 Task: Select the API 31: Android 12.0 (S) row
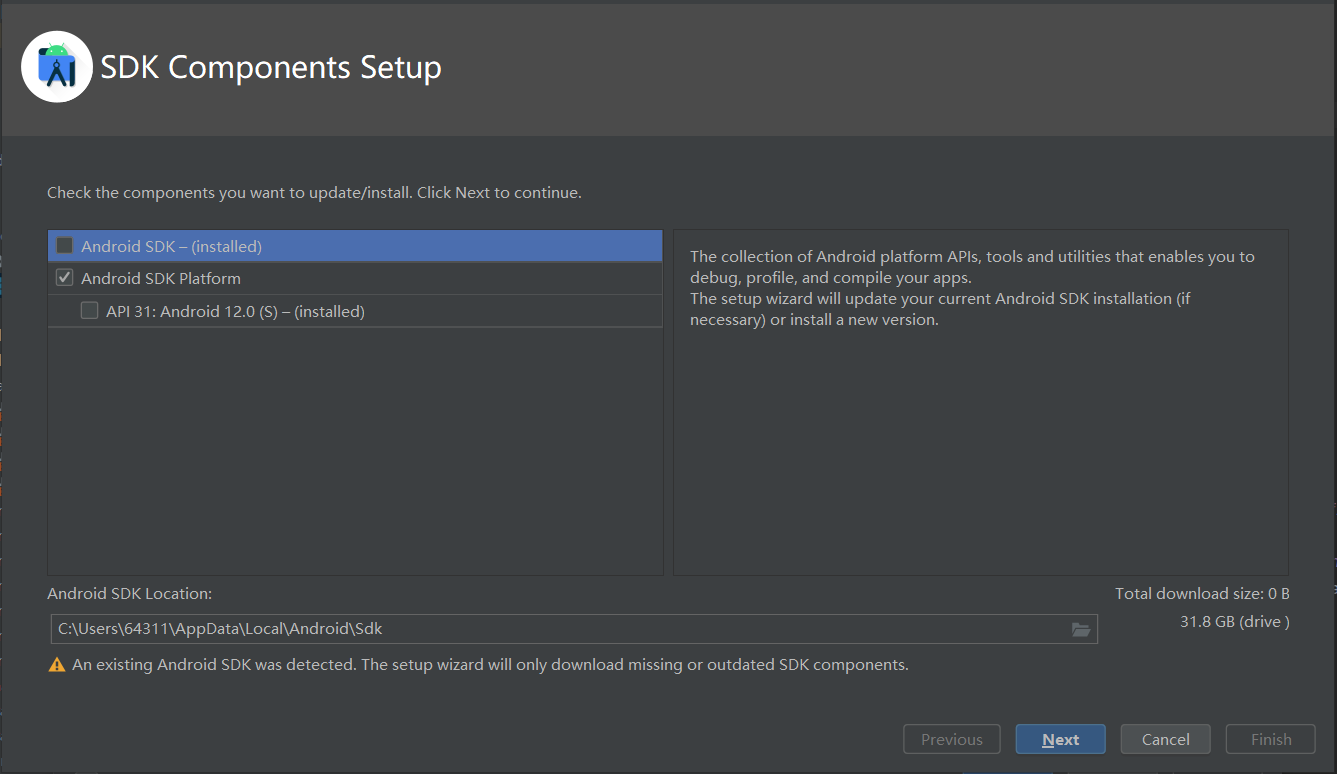click(355, 311)
